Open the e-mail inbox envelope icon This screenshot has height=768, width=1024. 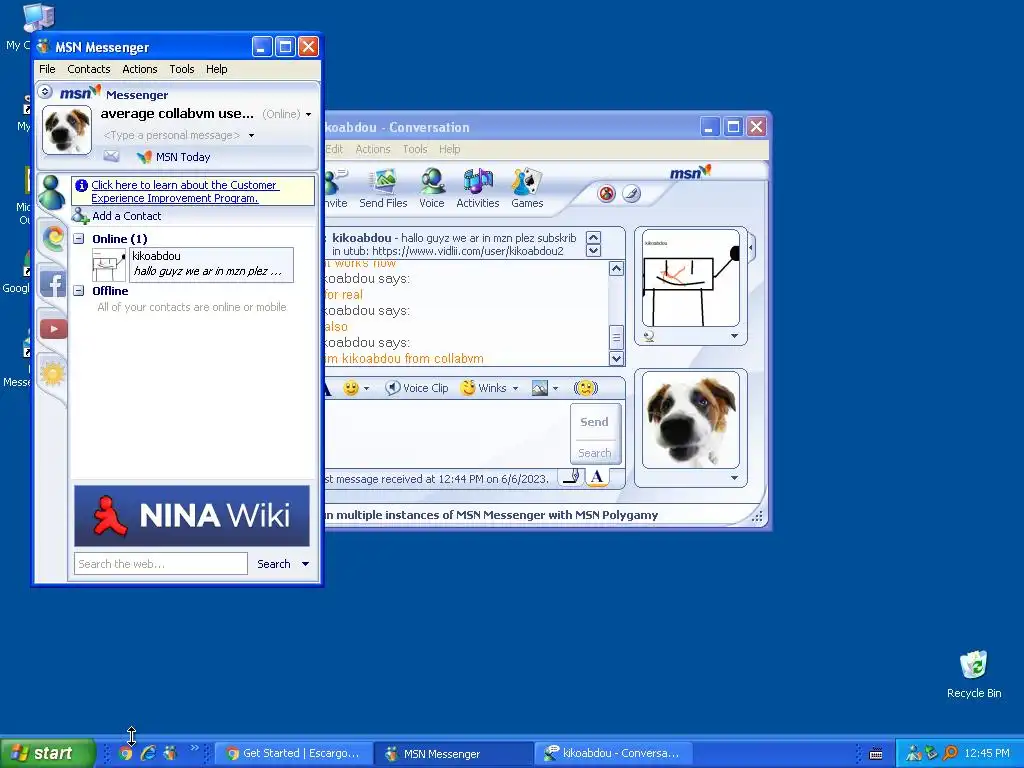112,156
